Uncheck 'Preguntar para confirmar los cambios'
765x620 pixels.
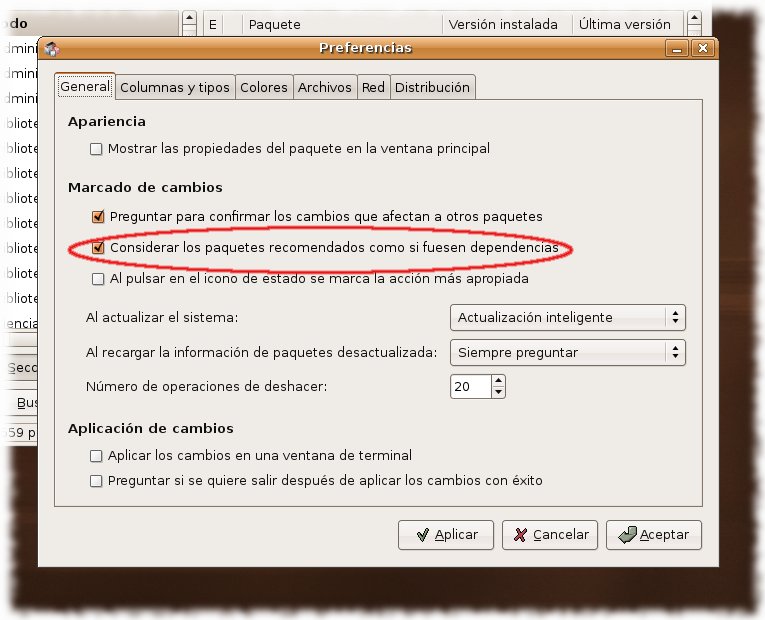pyautogui.click(x=98, y=217)
